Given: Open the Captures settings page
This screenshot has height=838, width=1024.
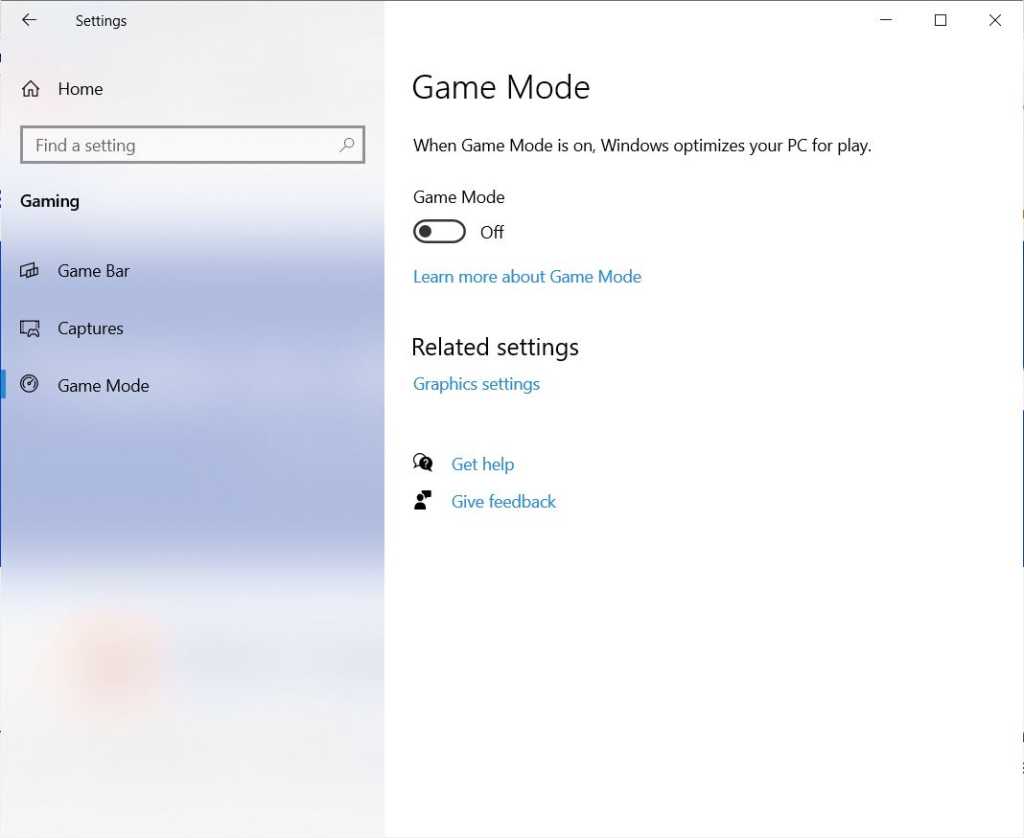Looking at the screenshot, I should click(x=90, y=328).
